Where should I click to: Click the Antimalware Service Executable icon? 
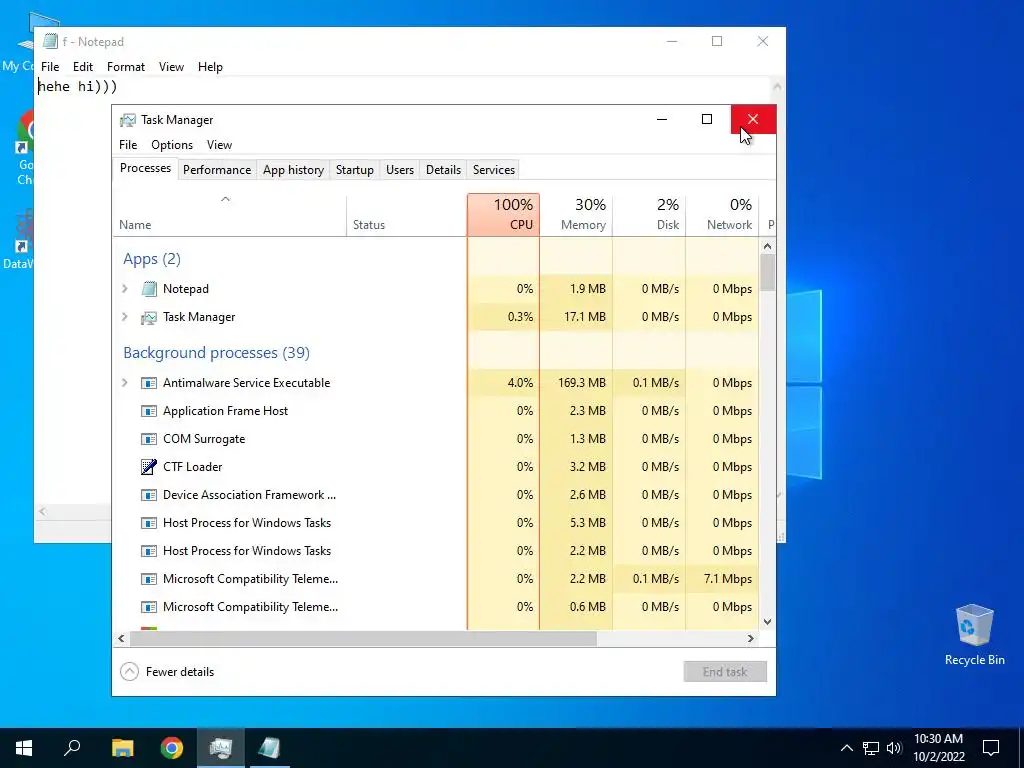(x=149, y=383)
